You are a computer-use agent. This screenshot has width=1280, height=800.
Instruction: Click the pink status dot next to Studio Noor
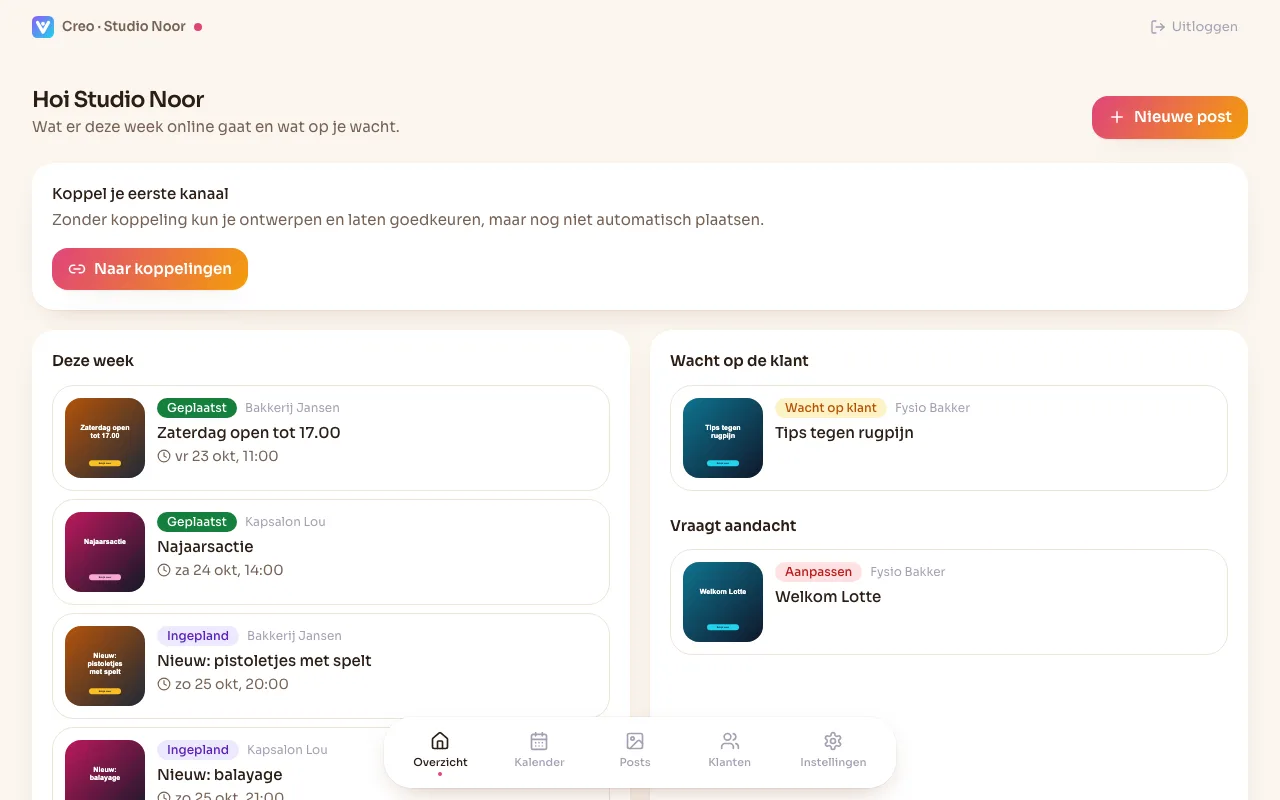coord(198,27)
